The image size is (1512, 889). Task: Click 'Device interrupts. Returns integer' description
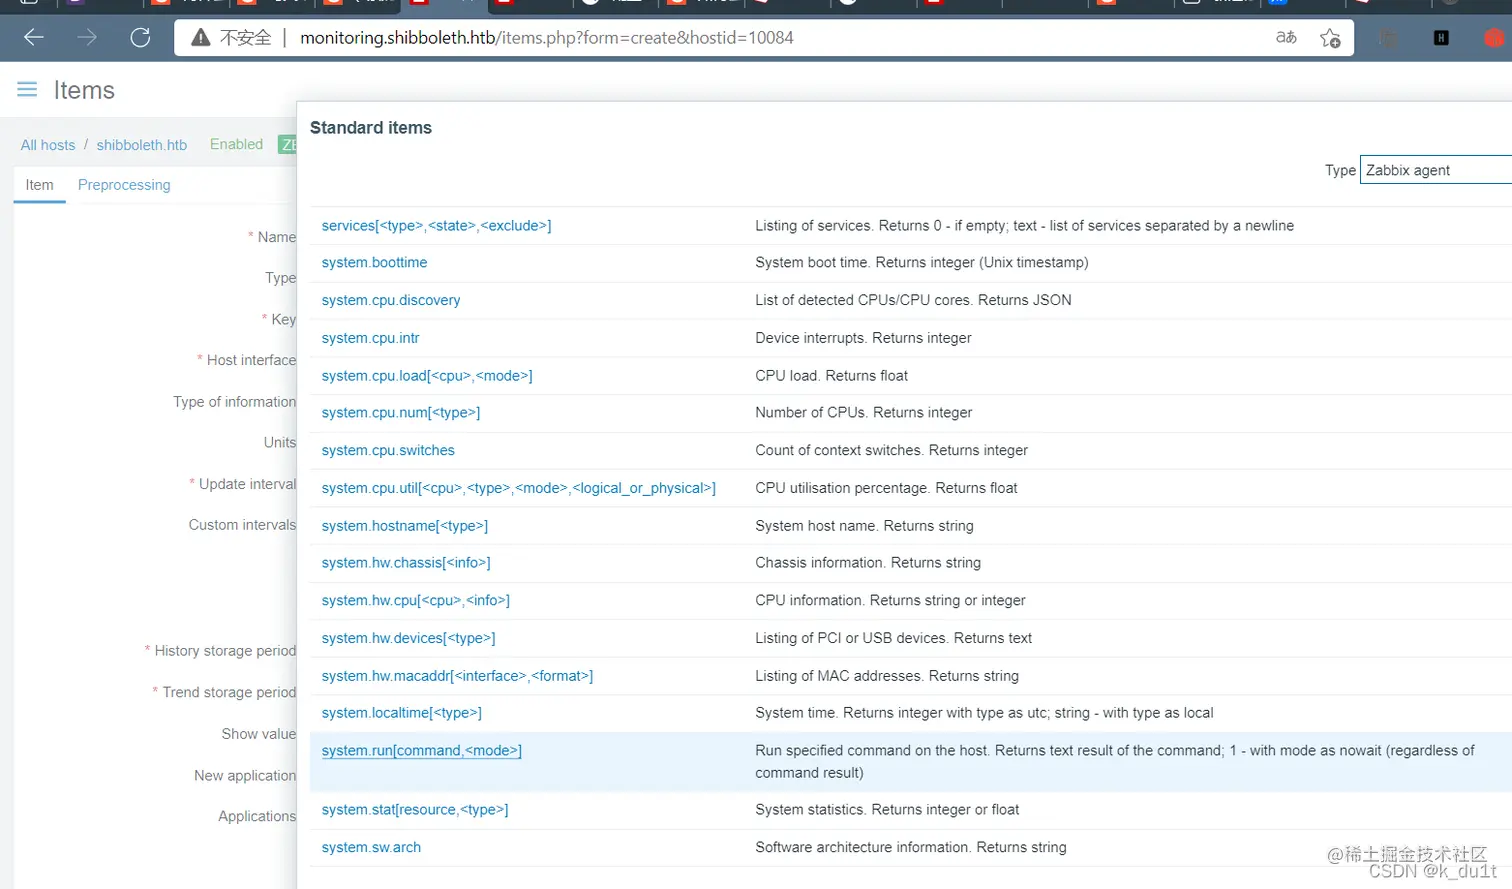tap(863, 338)
